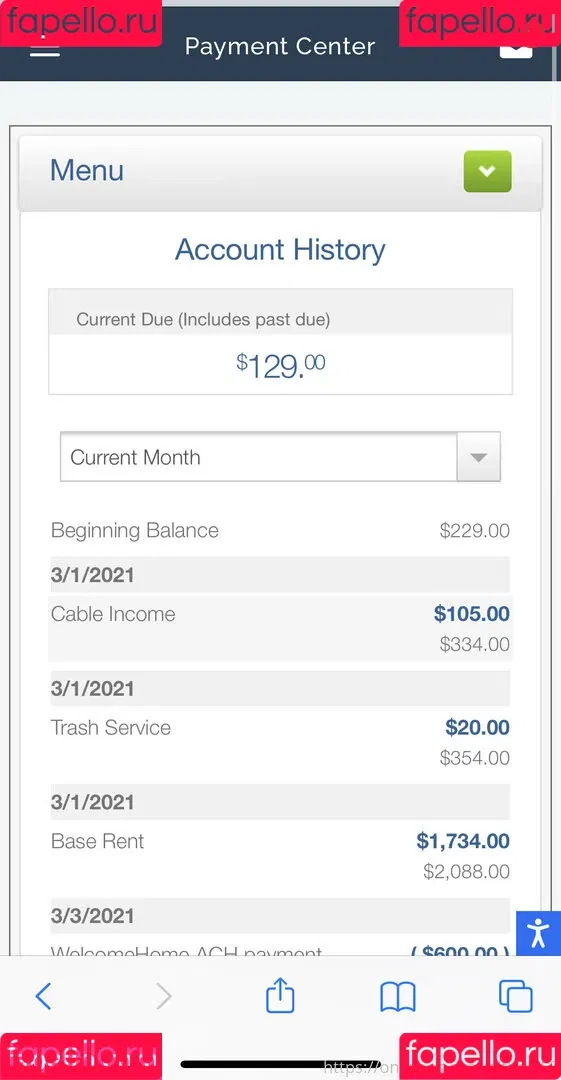
Task: Go back with the Safari back arrow
Action: (x=43, y=997)
